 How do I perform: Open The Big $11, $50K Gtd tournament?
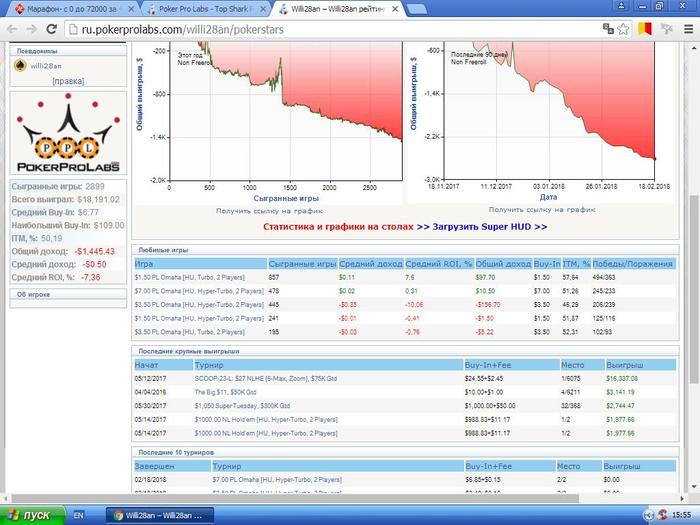click(x=225, y=392)
